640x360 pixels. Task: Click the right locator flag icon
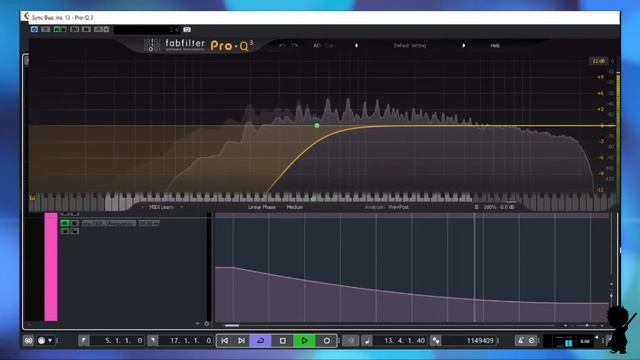click(x=153, y=340)
